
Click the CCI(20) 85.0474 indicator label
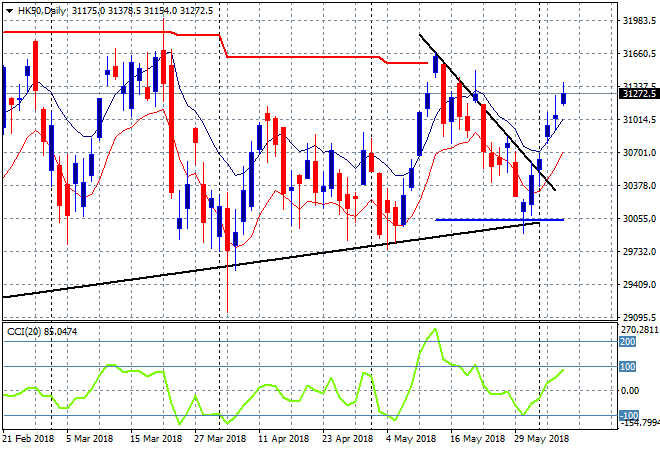[x=42, y=332]
